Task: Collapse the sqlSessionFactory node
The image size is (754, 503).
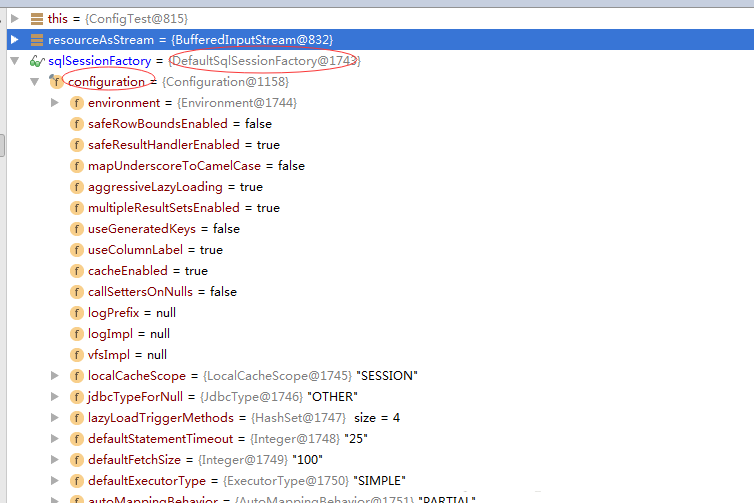Action: coord(14,61)
